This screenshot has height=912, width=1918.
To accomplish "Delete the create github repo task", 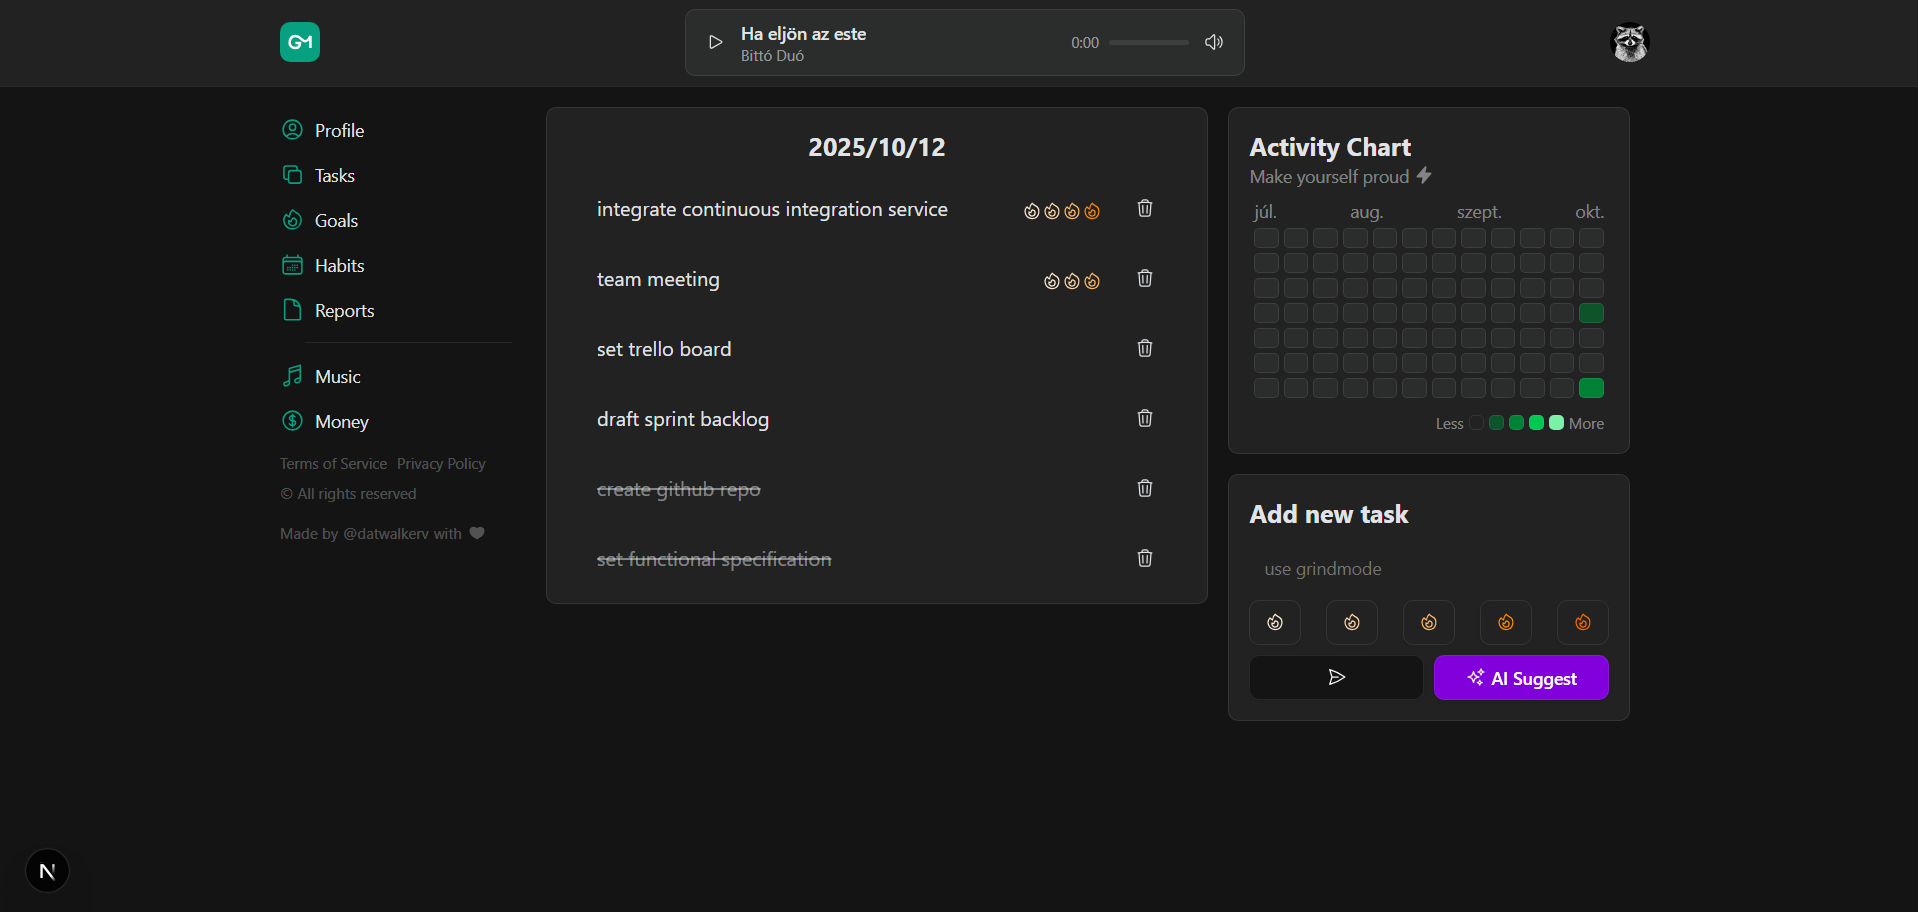I will click(1145, 489).
